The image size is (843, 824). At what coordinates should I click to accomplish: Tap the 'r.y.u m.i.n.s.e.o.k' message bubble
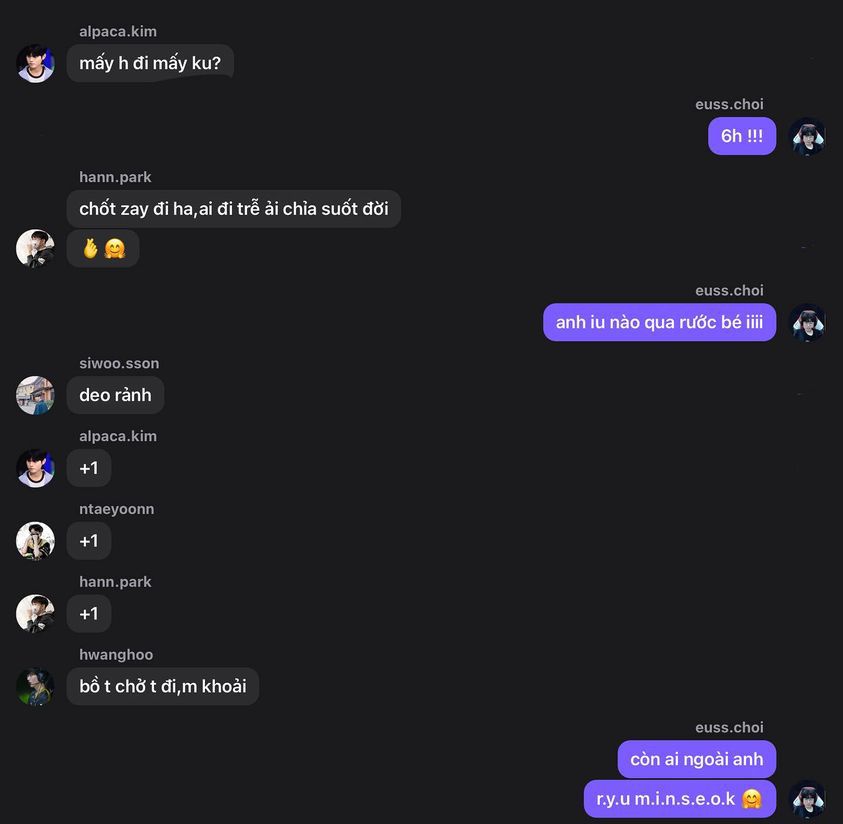pos(680,799)
